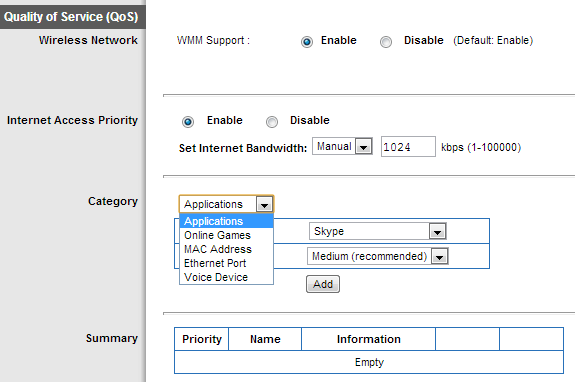The image size is (575, 382).
Task: Click the Set Internet Bandwidth label
Action: 243,148
